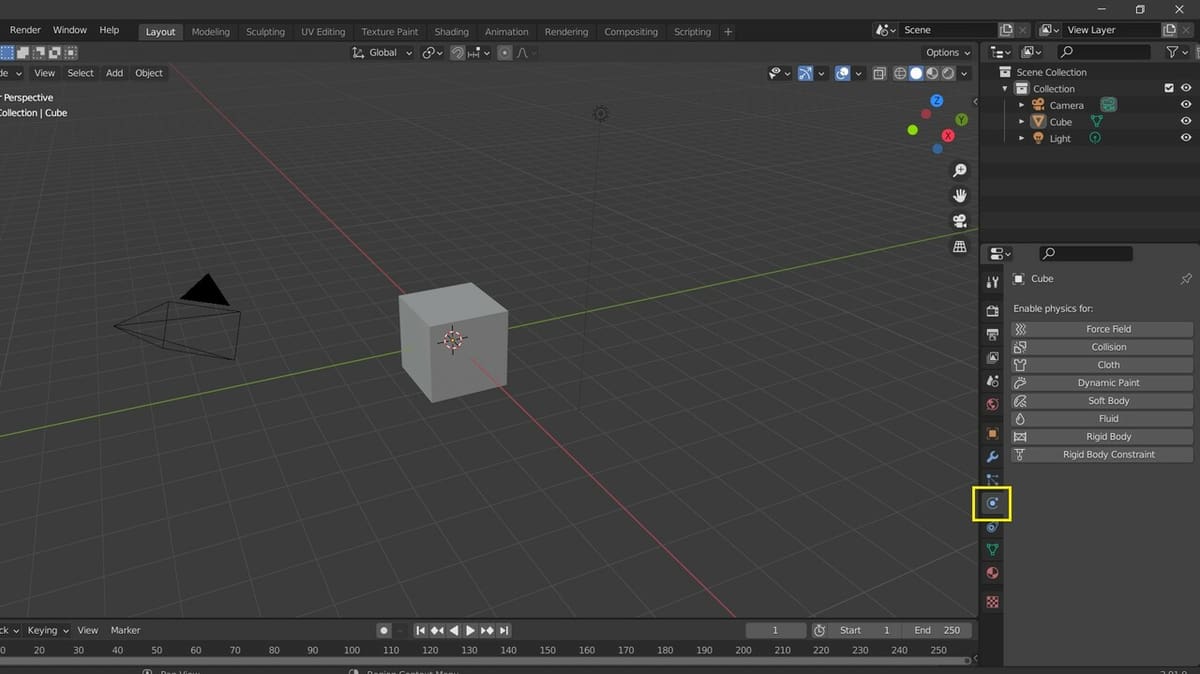Open the View Layer properties tab

click(992, 357)
